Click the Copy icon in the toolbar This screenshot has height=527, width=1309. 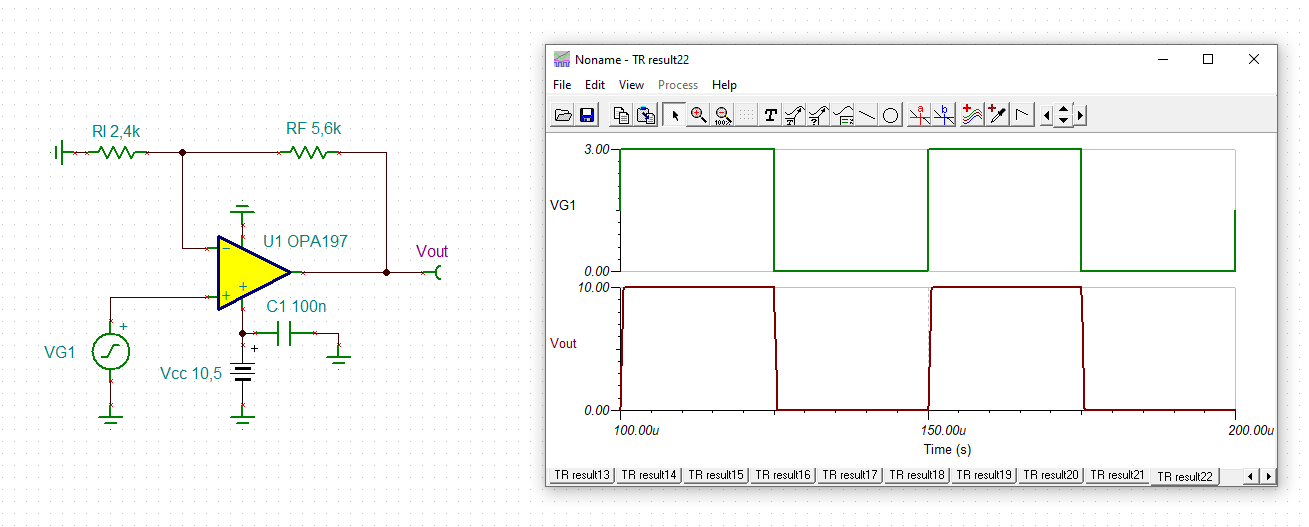click(621, 115)
